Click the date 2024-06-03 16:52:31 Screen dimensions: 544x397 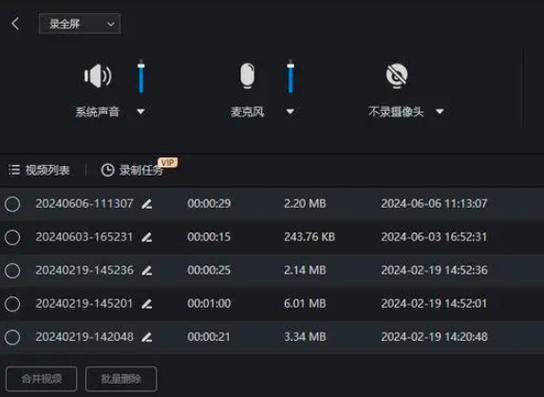coord(434,237)
